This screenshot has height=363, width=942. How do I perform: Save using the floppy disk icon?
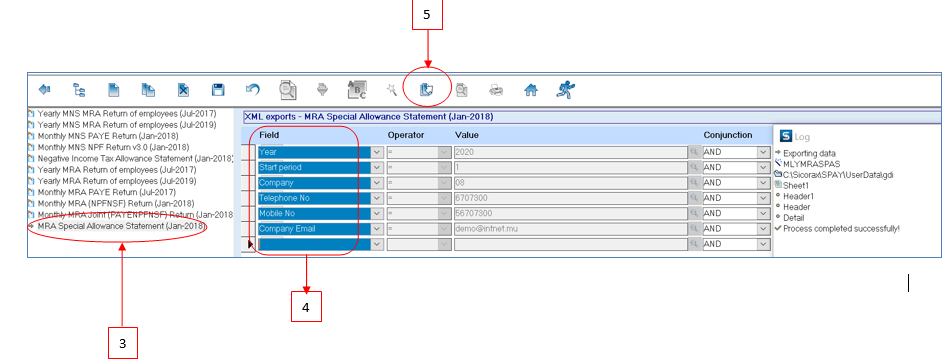(x=218, y=90)
